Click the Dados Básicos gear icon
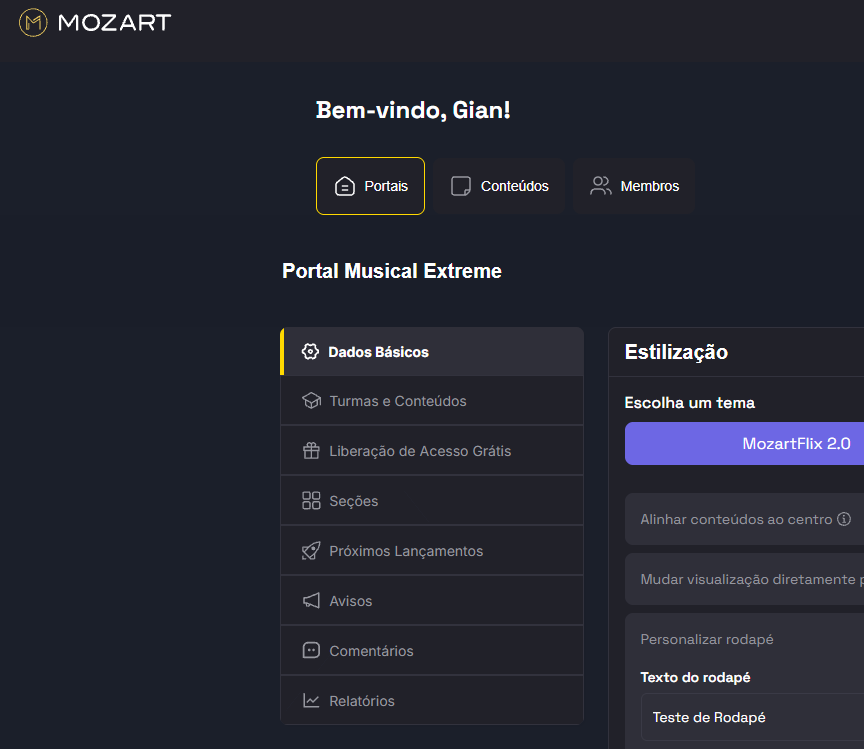 pyautogui.click(x=310, y=352)
